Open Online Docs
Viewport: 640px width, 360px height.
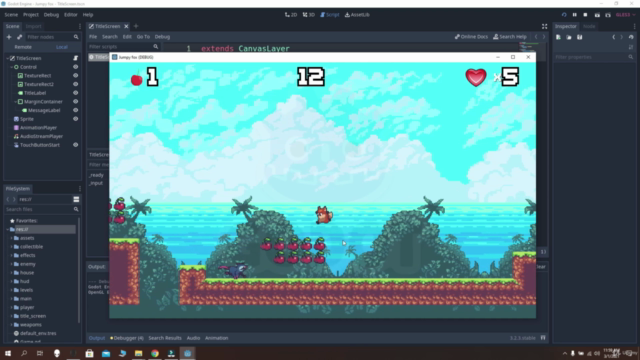(x=471, y=37)
